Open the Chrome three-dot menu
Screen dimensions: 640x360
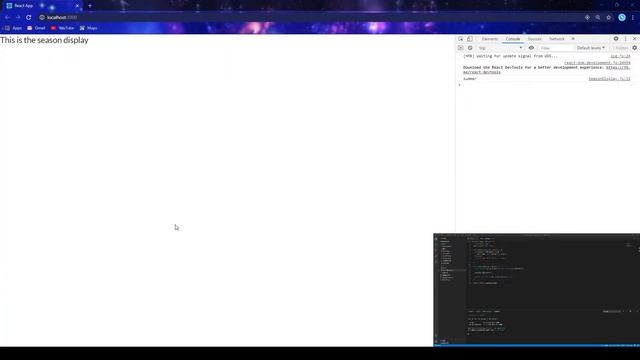coord(633,18)
